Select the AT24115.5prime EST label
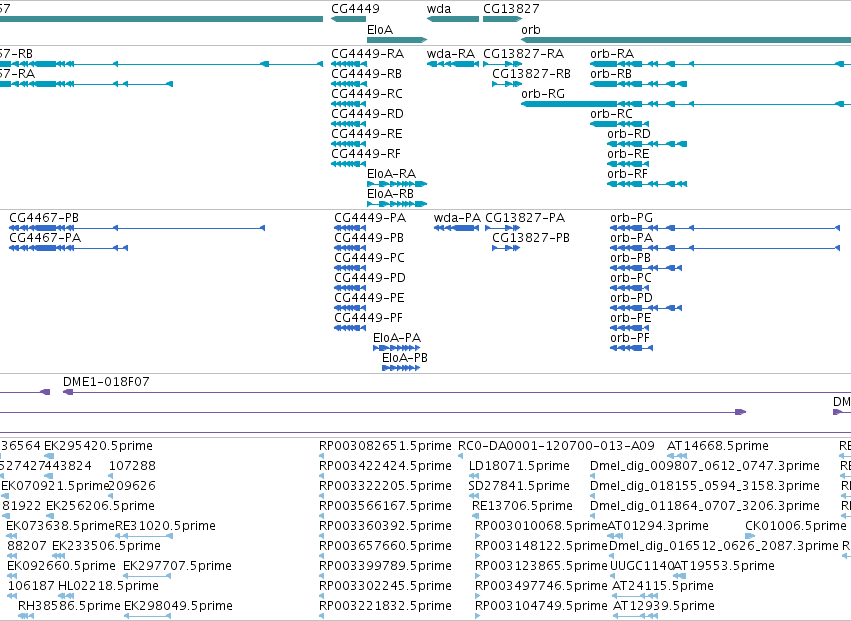The height and width of the screenshot is (621, 851). click(663, 587)
